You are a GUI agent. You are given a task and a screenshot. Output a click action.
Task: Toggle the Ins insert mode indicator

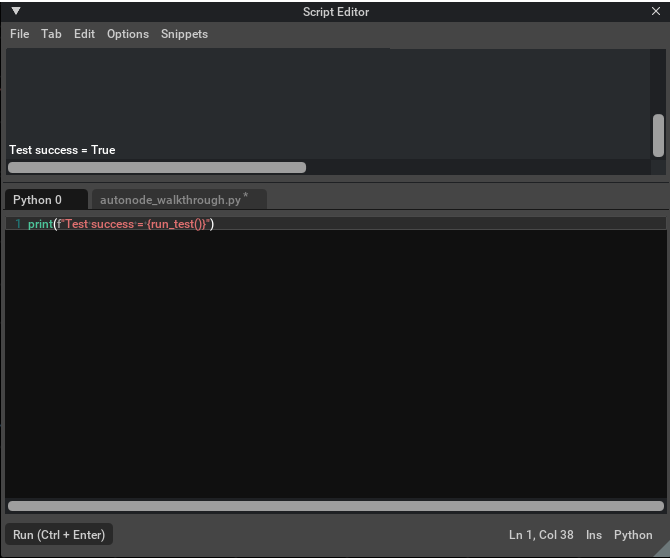[594, 535]
